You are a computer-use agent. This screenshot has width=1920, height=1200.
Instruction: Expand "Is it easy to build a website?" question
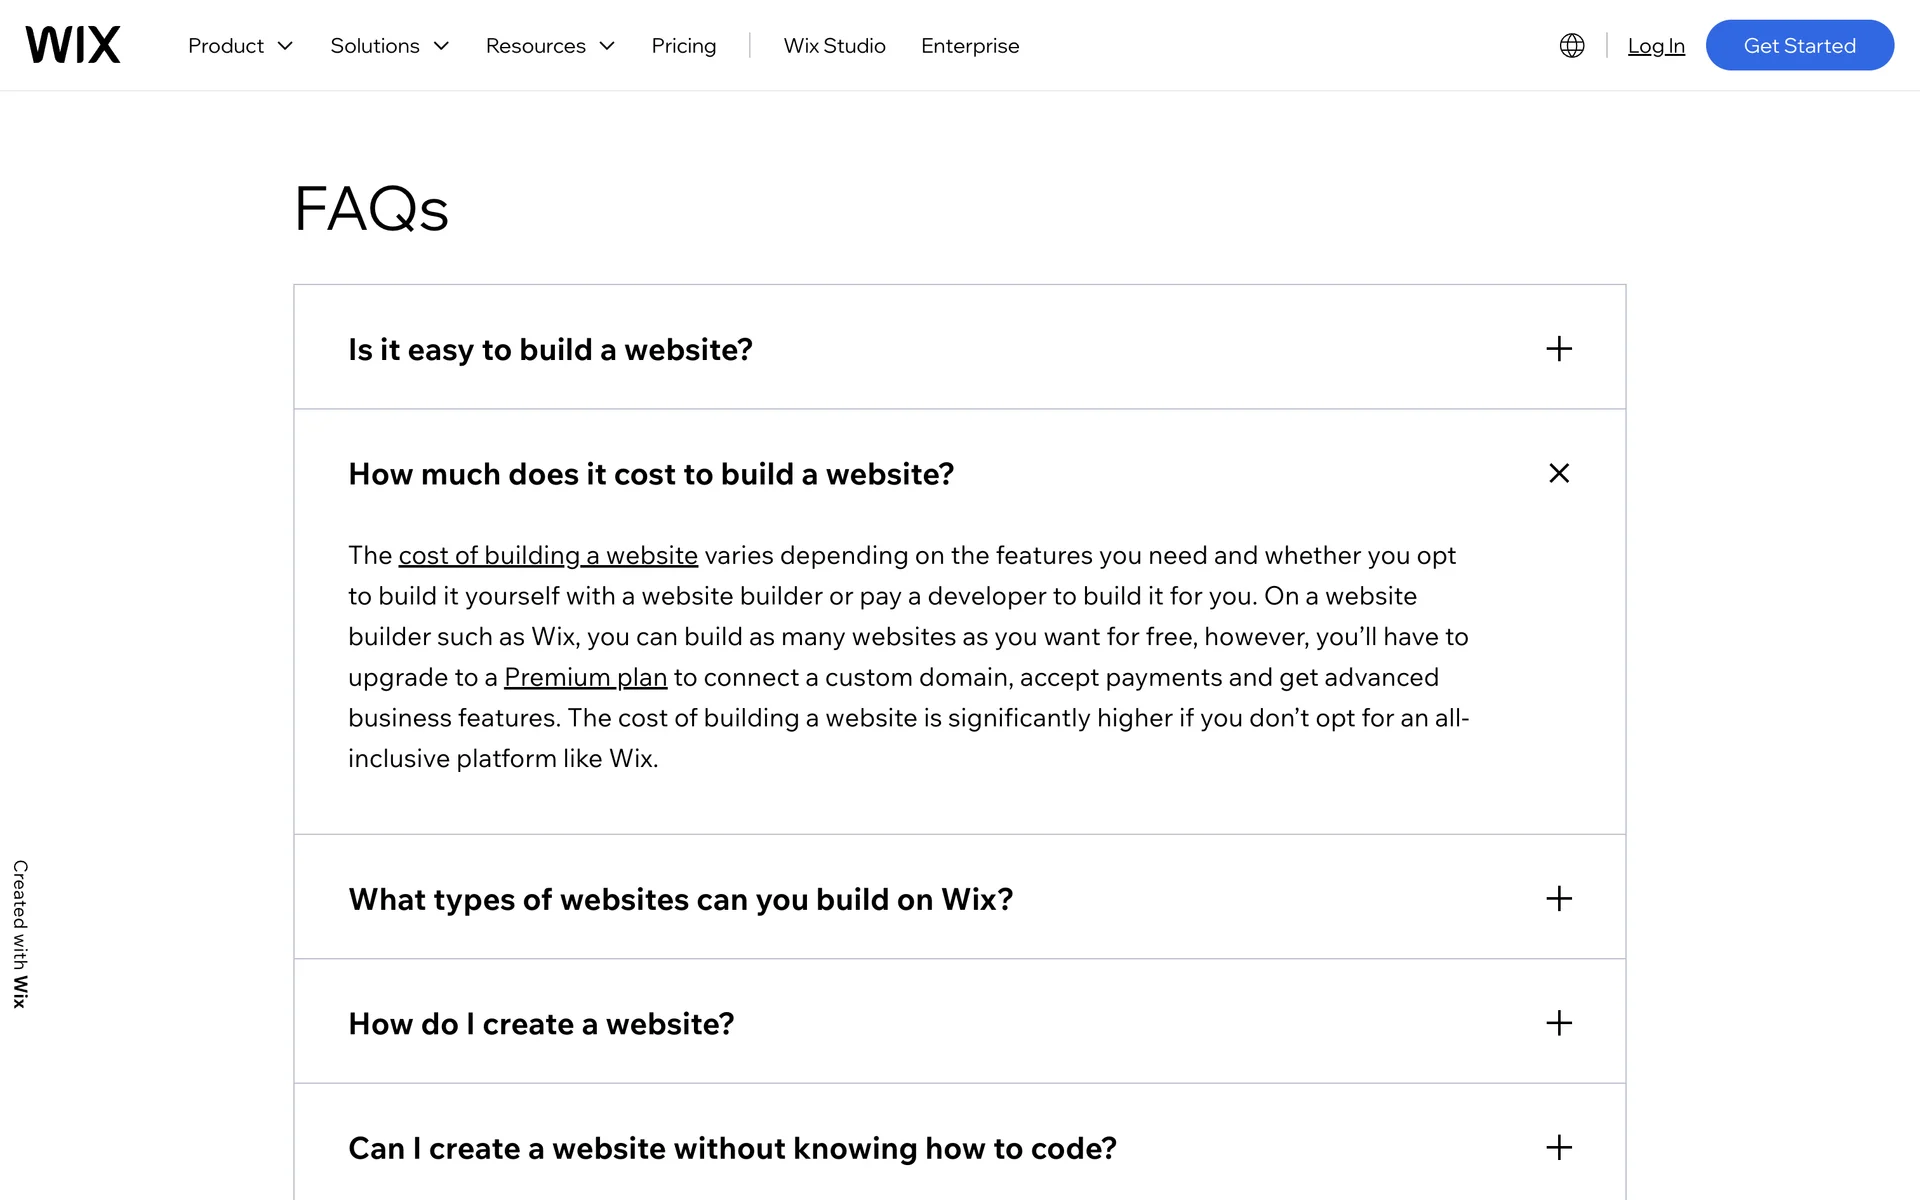coord(550,350)
